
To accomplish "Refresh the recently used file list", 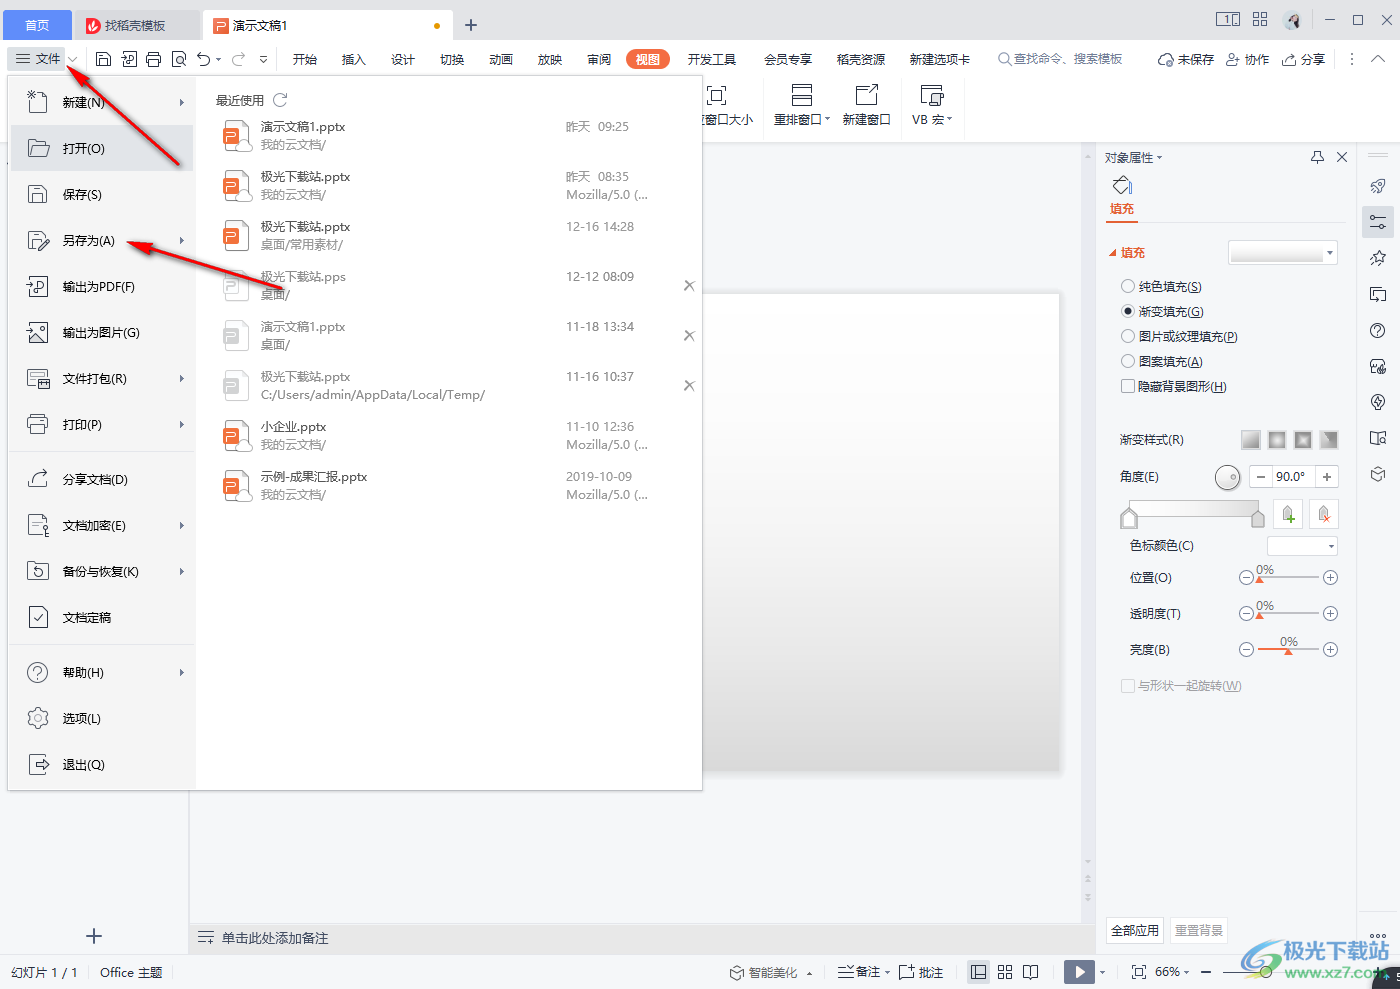I will click(x=280, y=100).
